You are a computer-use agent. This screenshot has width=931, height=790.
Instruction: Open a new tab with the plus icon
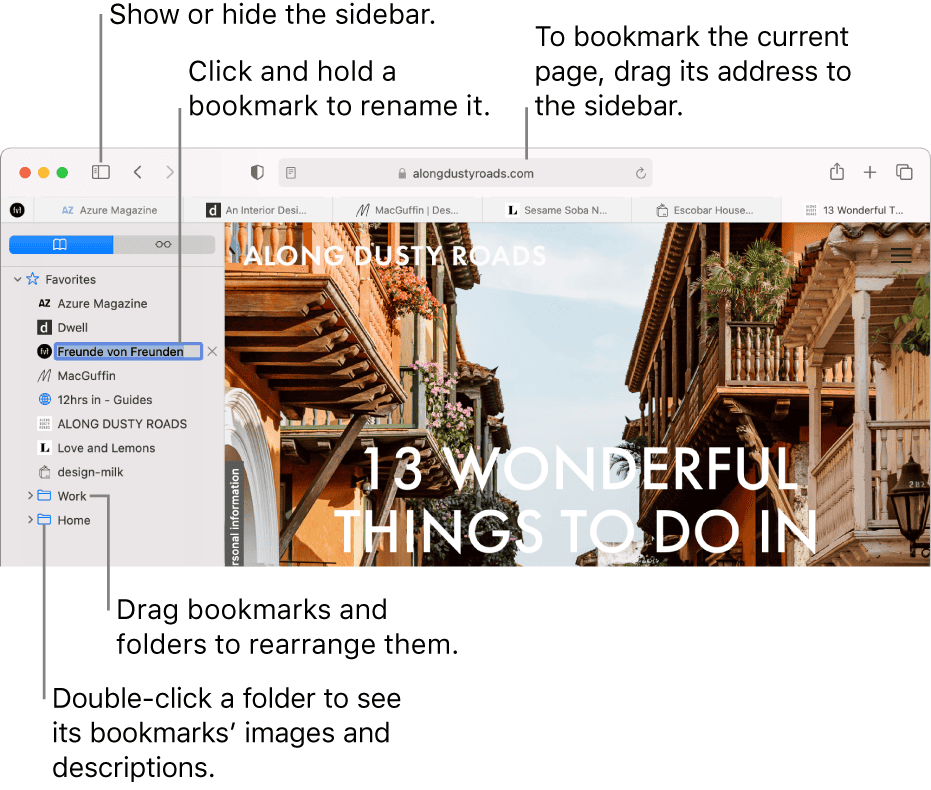coord(869,172)
